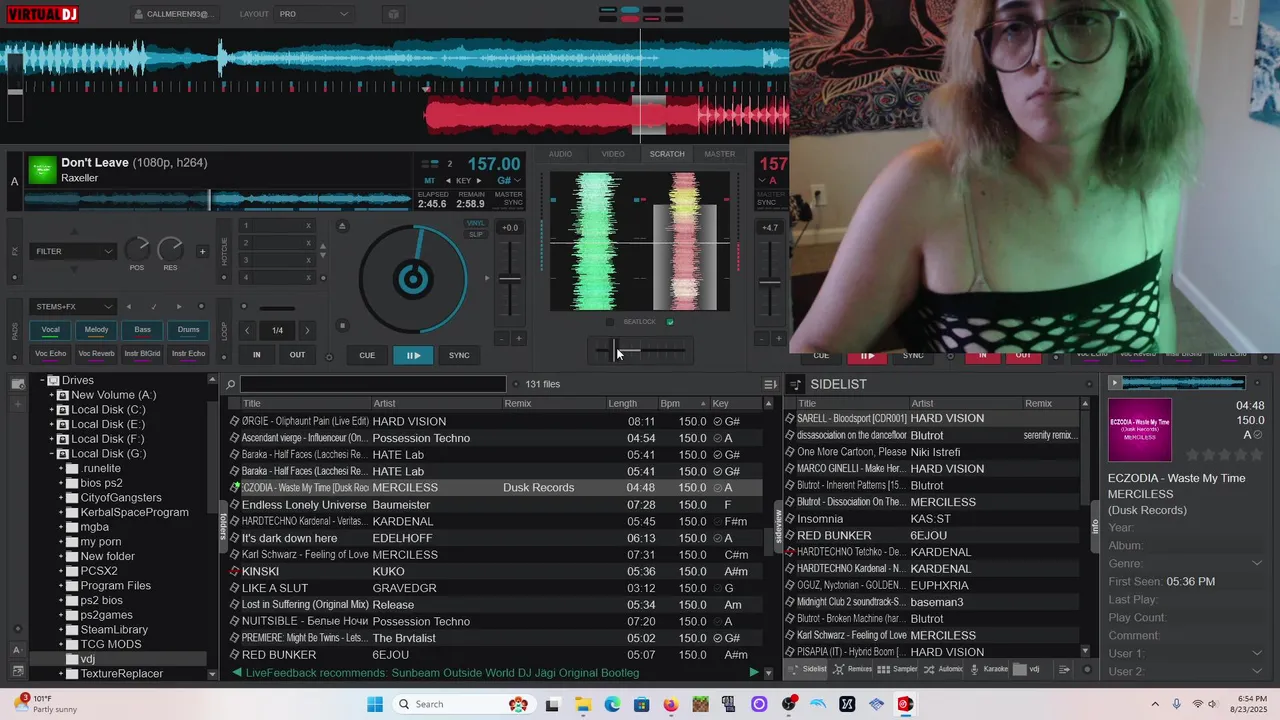The height and width of the screenshot is (720, 1280).
Task: Uncheck the right BEATLOCK checkbox
Action: coord(670,322)
